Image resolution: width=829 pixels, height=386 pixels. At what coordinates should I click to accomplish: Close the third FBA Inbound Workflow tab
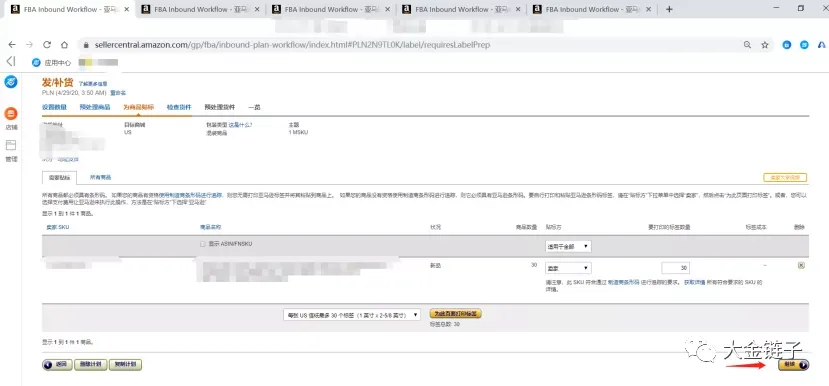tap(388, 9)
